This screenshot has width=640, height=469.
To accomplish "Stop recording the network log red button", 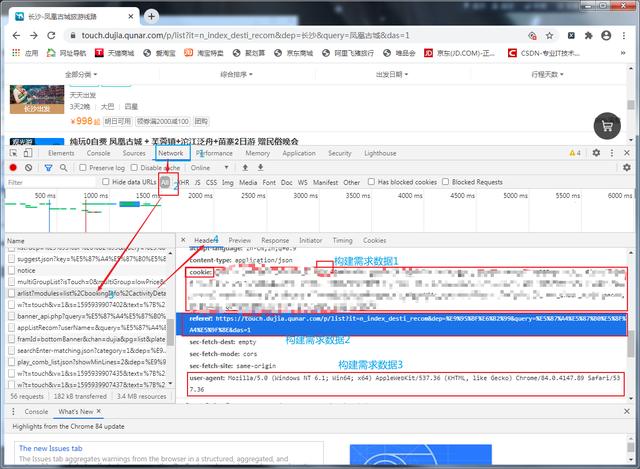I will click(13, 167).
